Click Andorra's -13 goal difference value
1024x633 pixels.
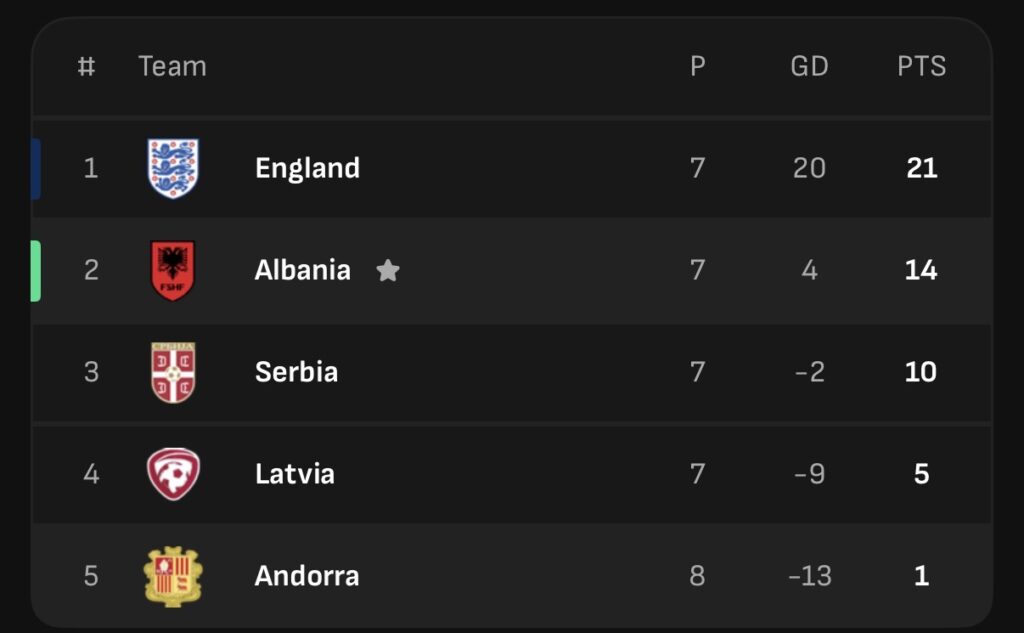[809, 576]
